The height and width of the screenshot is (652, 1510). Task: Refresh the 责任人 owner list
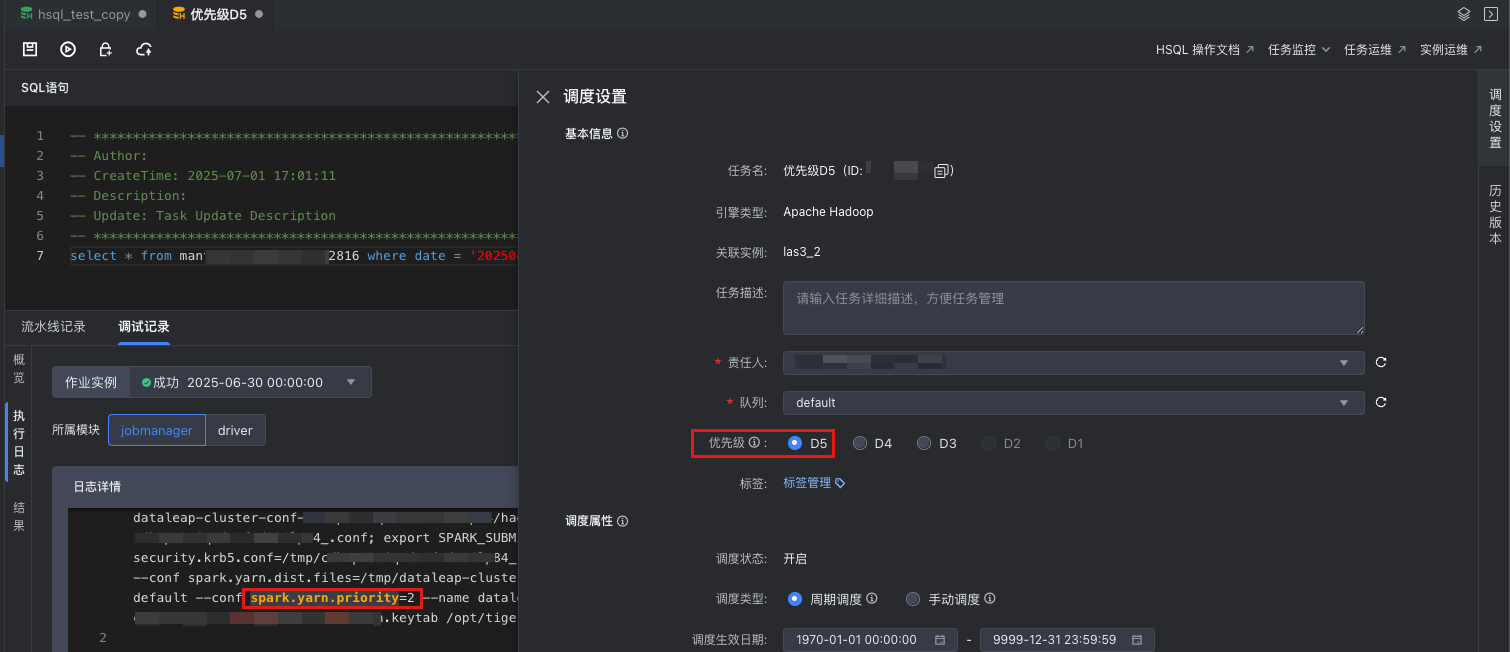pos(1381,362)
